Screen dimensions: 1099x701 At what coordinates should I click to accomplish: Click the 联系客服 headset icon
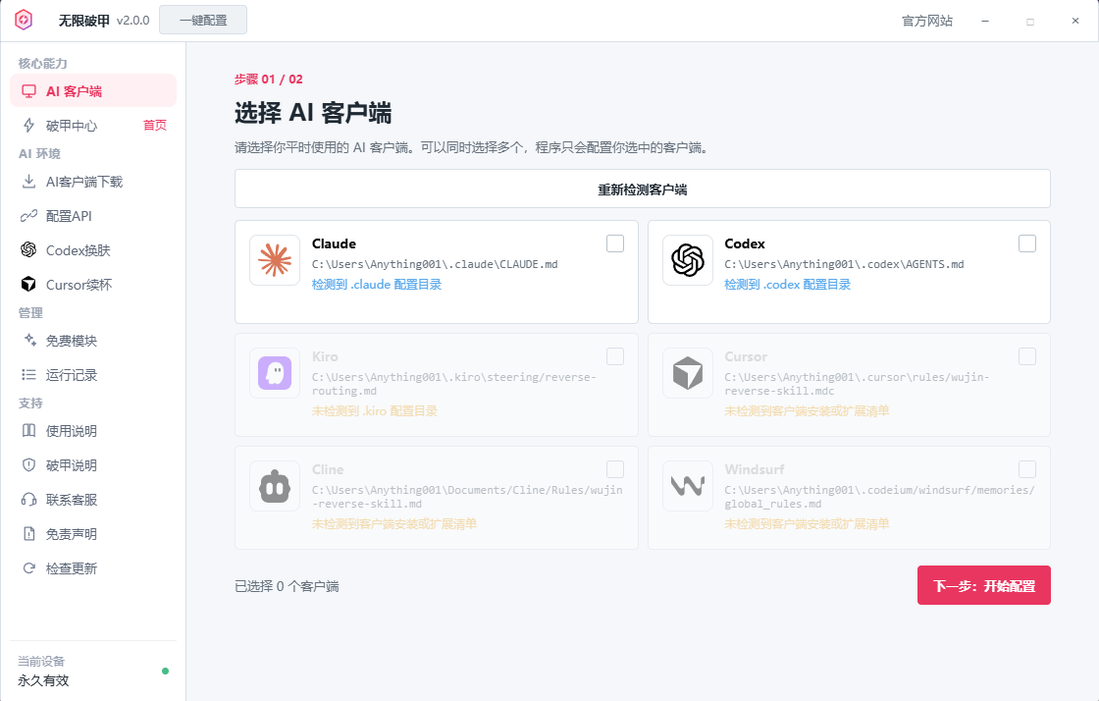29,500
